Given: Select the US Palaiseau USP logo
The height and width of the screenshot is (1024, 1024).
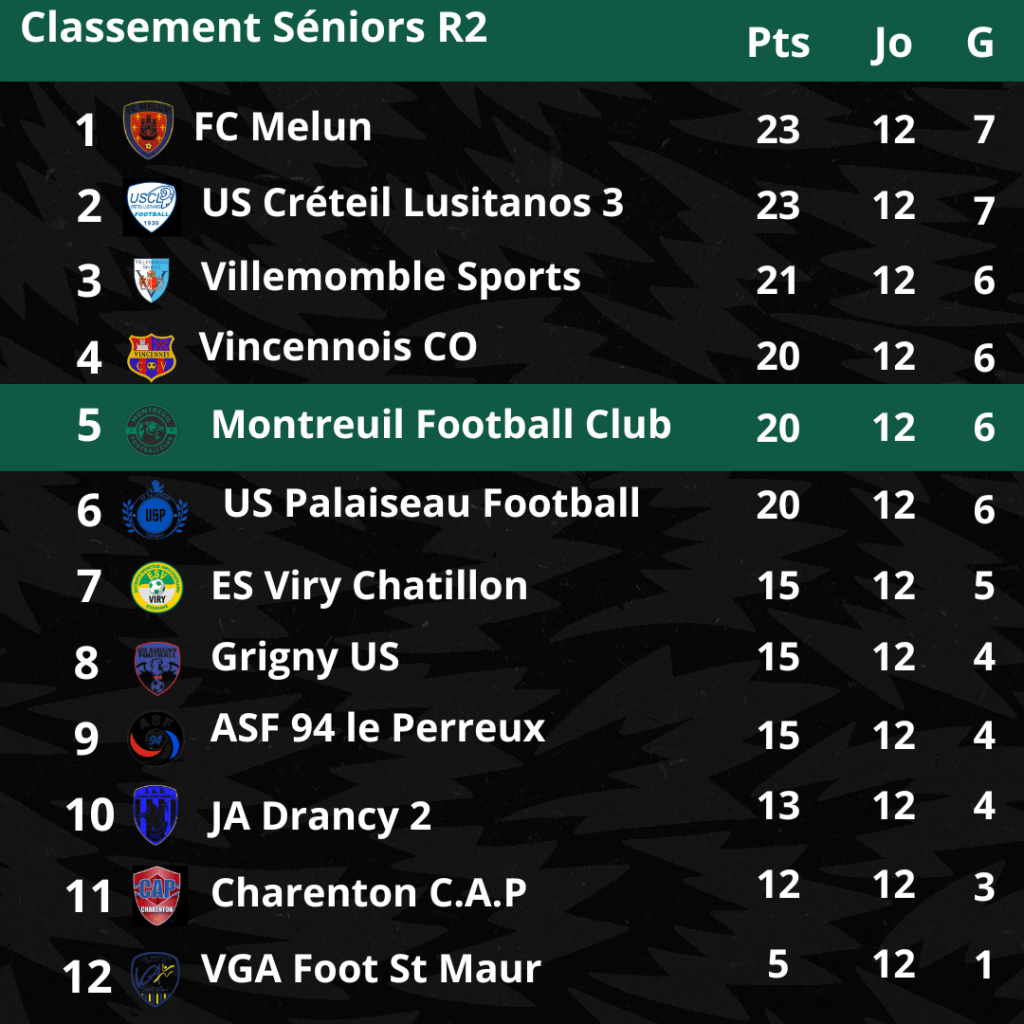Looking at the screenshot, I should [x=155, y=510].
